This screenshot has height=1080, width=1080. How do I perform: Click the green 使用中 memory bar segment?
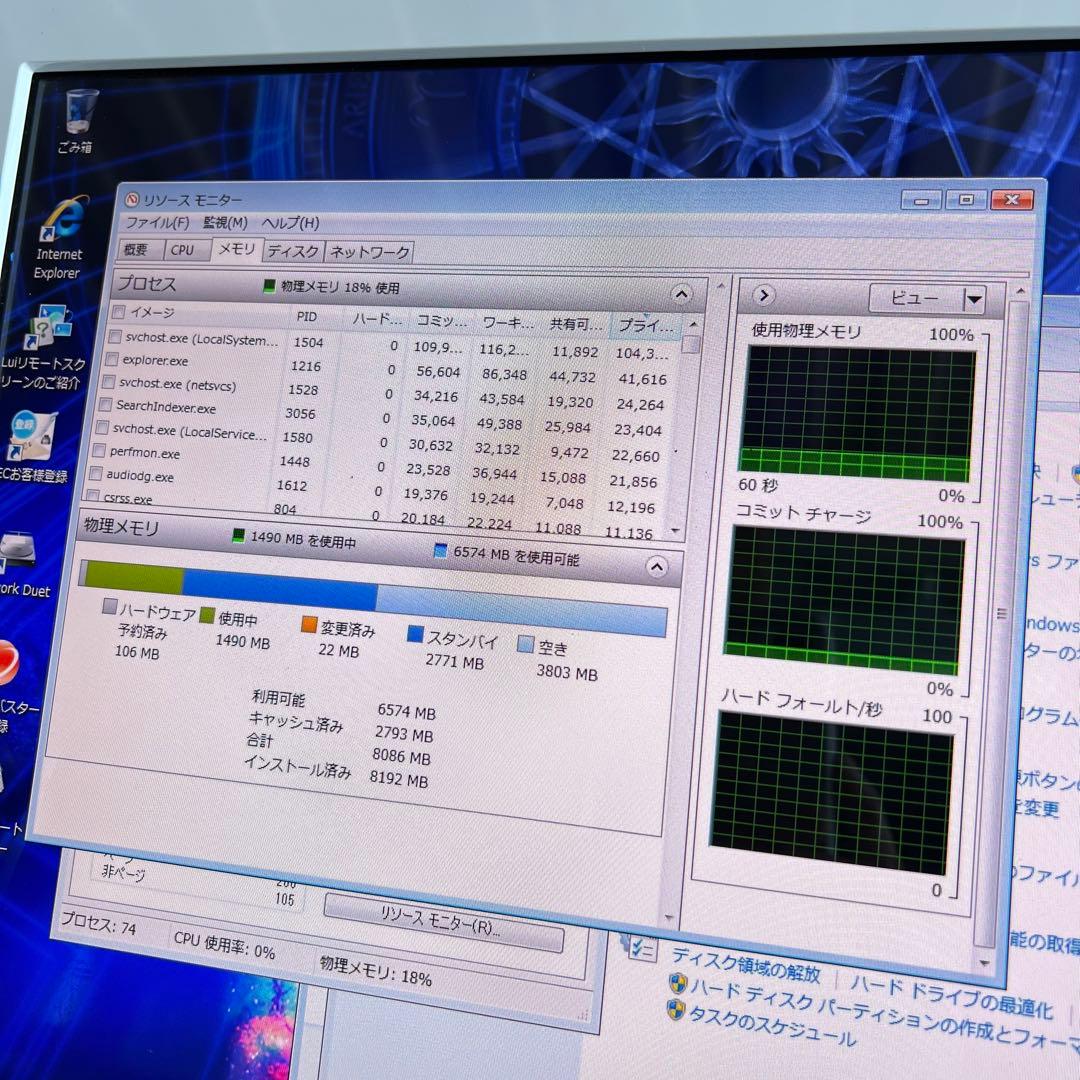click(131, 577)
